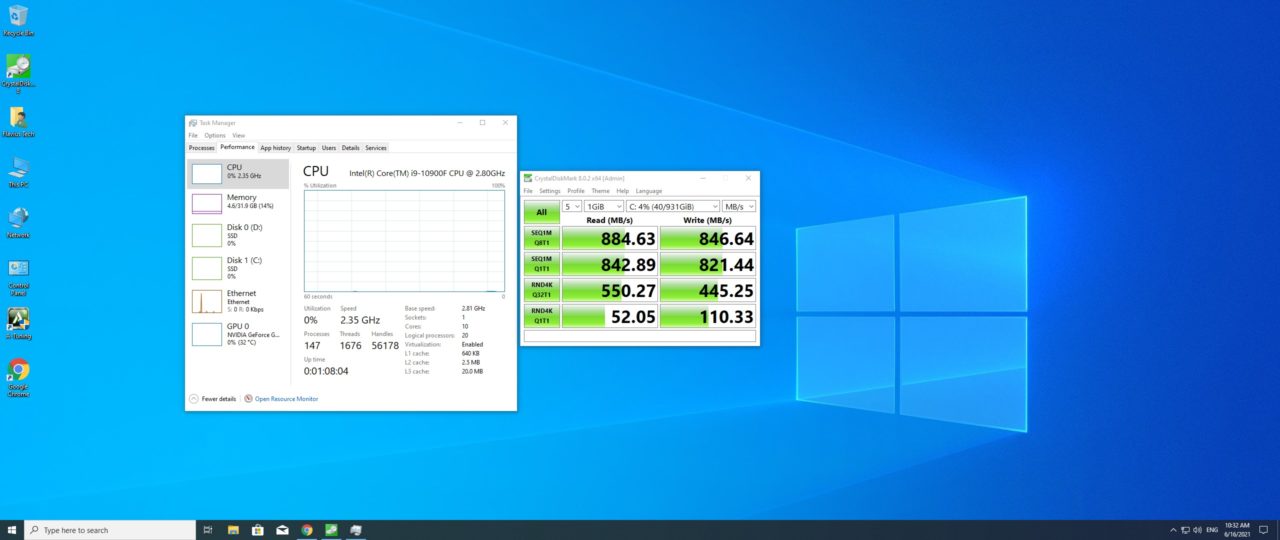Click the 550.27 read result
The height and width of the screenshot is (540, 1280).
point(609,289)
